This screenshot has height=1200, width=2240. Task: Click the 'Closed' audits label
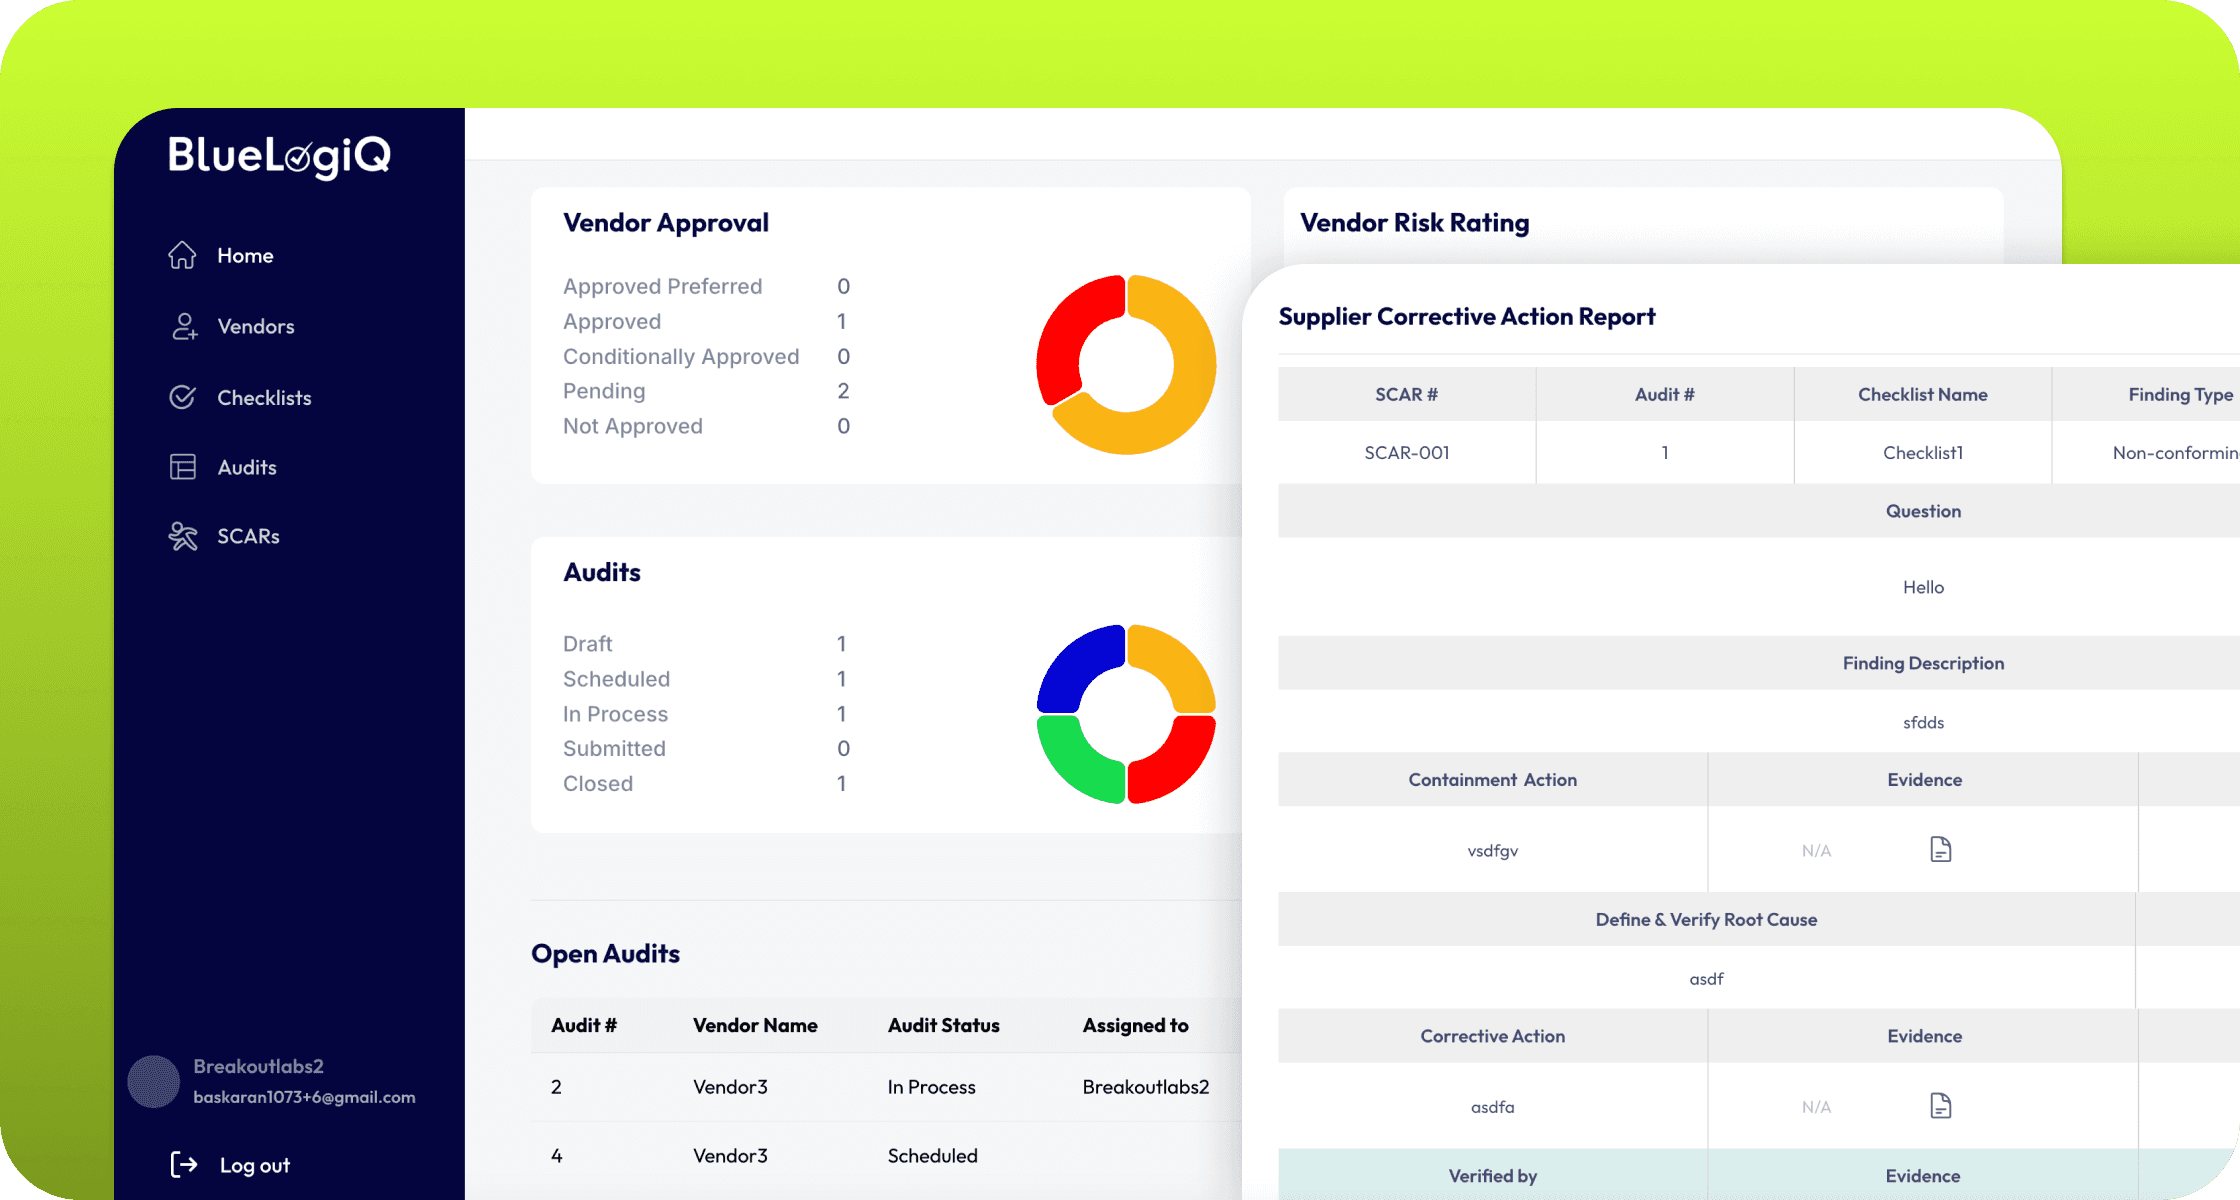598,784
